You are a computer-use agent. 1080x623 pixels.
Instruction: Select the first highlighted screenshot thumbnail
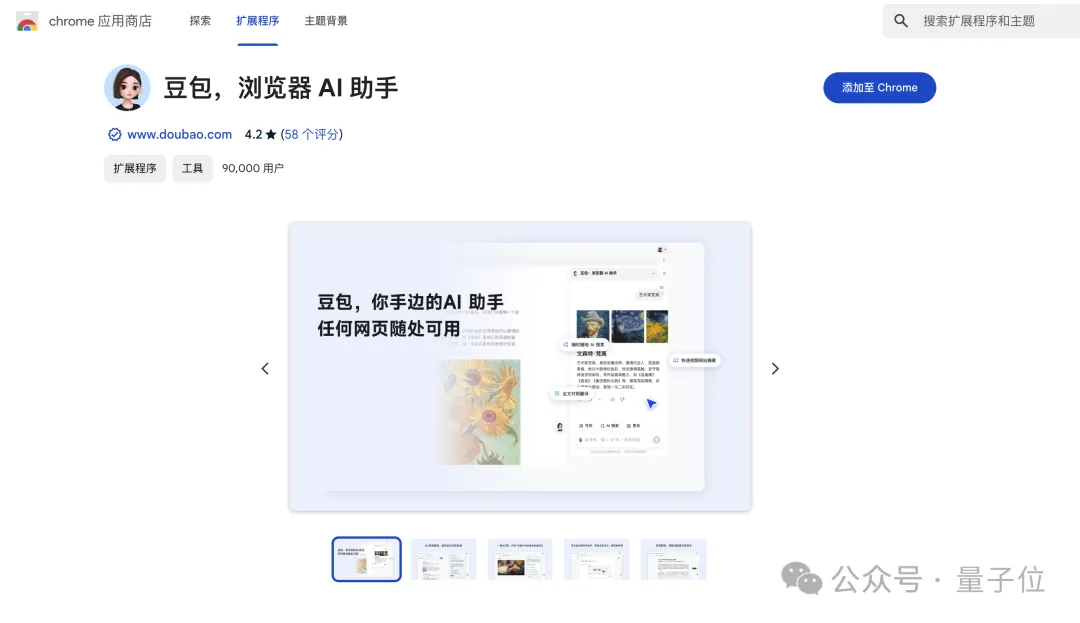pyautogui.click(x=366, y=559)
